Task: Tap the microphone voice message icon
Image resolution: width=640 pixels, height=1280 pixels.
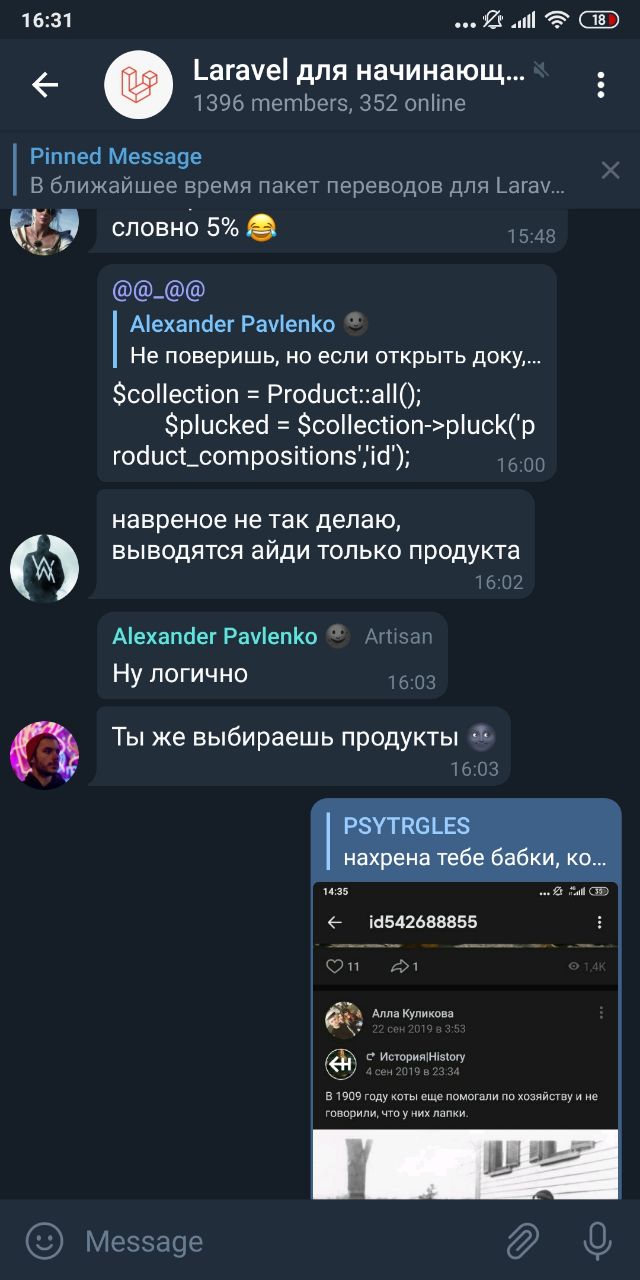Action: 597,1241
